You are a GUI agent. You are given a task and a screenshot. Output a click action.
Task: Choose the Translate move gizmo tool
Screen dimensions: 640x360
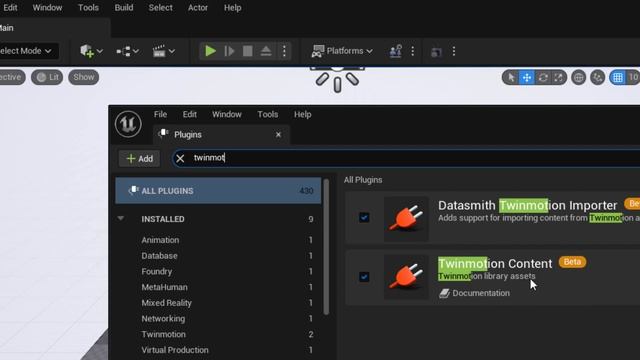(x=527, y=77)
